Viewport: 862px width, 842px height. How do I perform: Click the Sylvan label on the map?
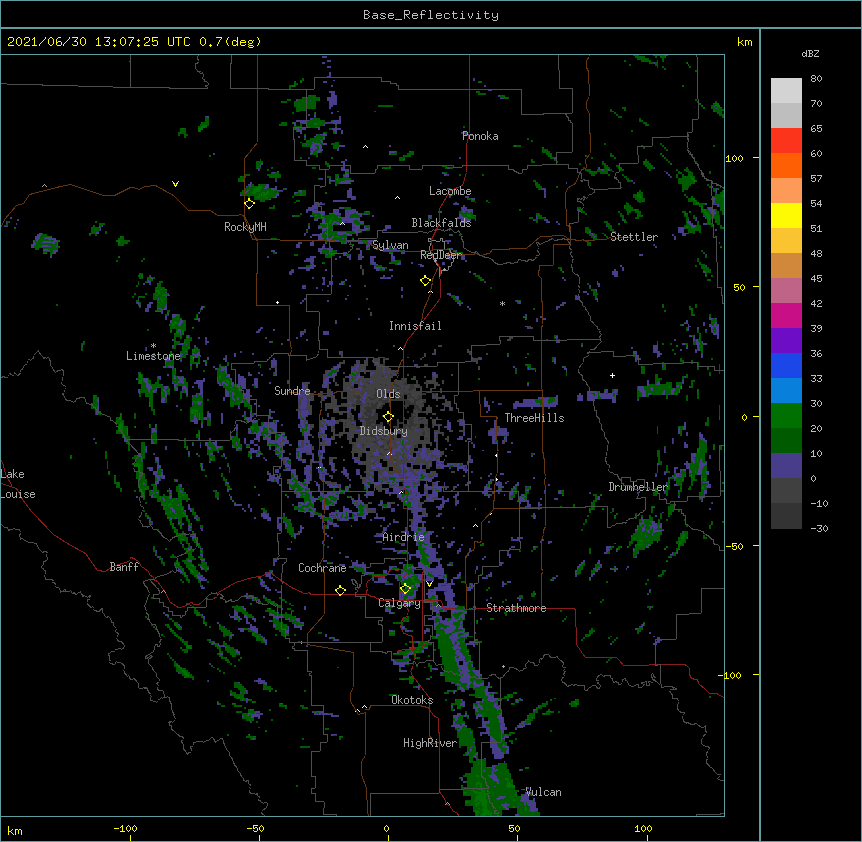tap(390, 245)
